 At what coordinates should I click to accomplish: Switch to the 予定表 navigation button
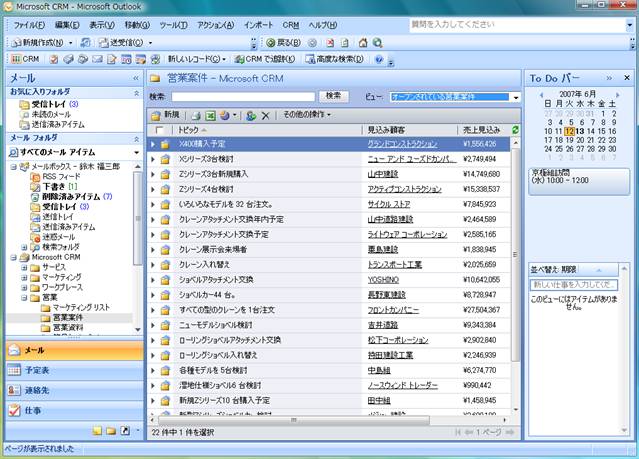pyautogui.click(x=75, y=371)
